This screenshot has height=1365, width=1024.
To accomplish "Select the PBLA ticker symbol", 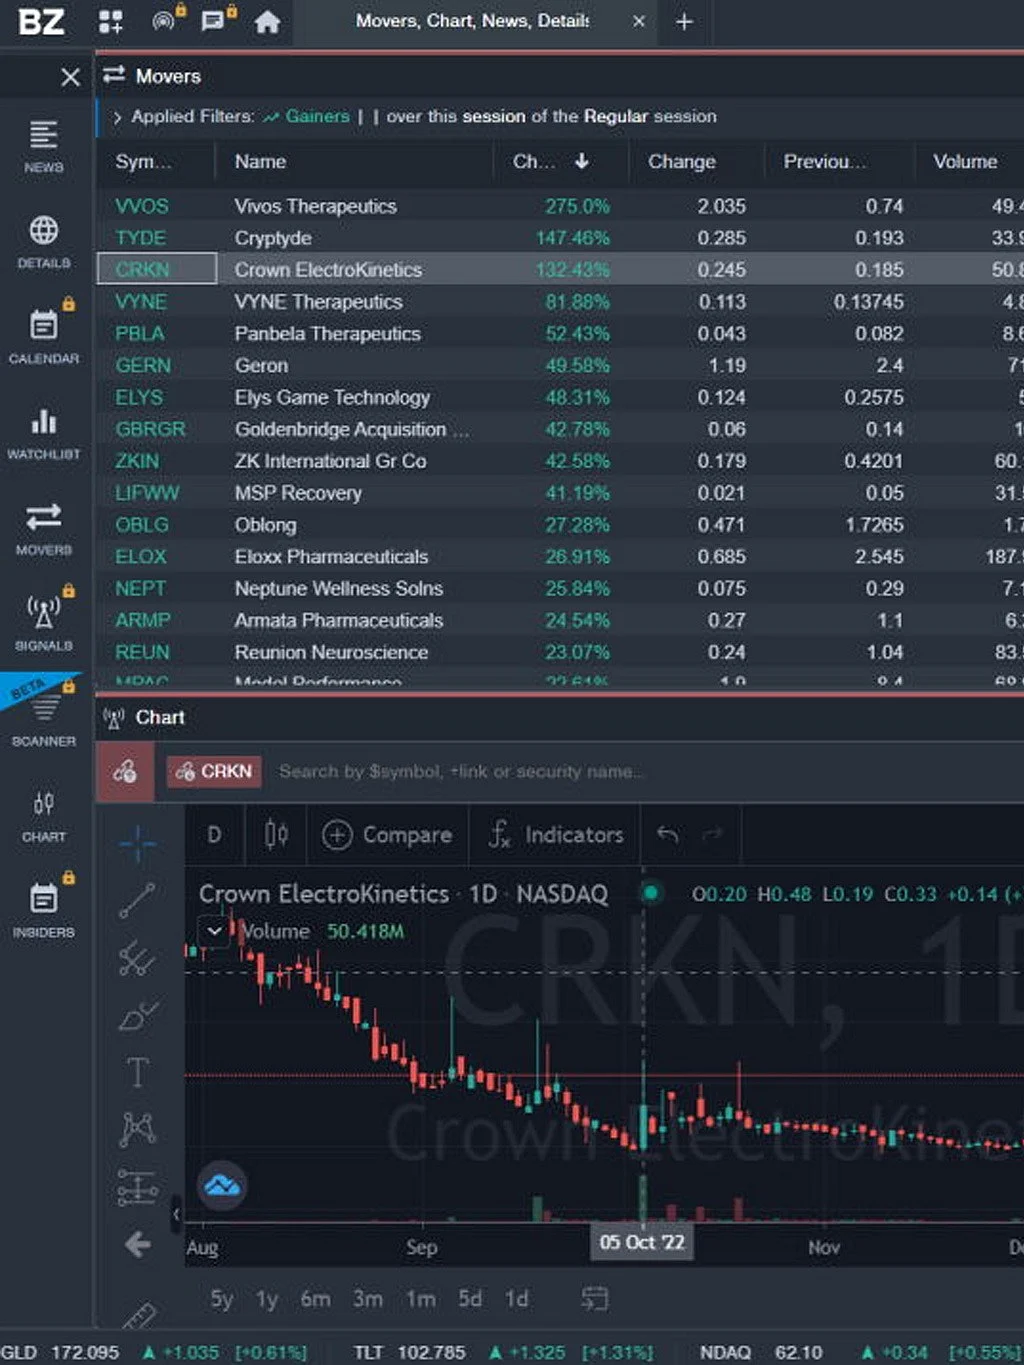I will tap(139, 334).
